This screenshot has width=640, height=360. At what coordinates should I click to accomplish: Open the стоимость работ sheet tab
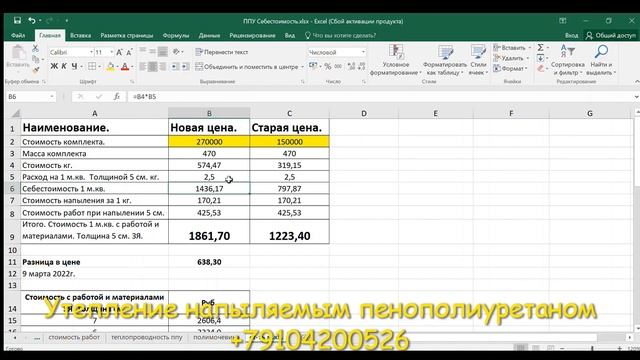[74, 337]
